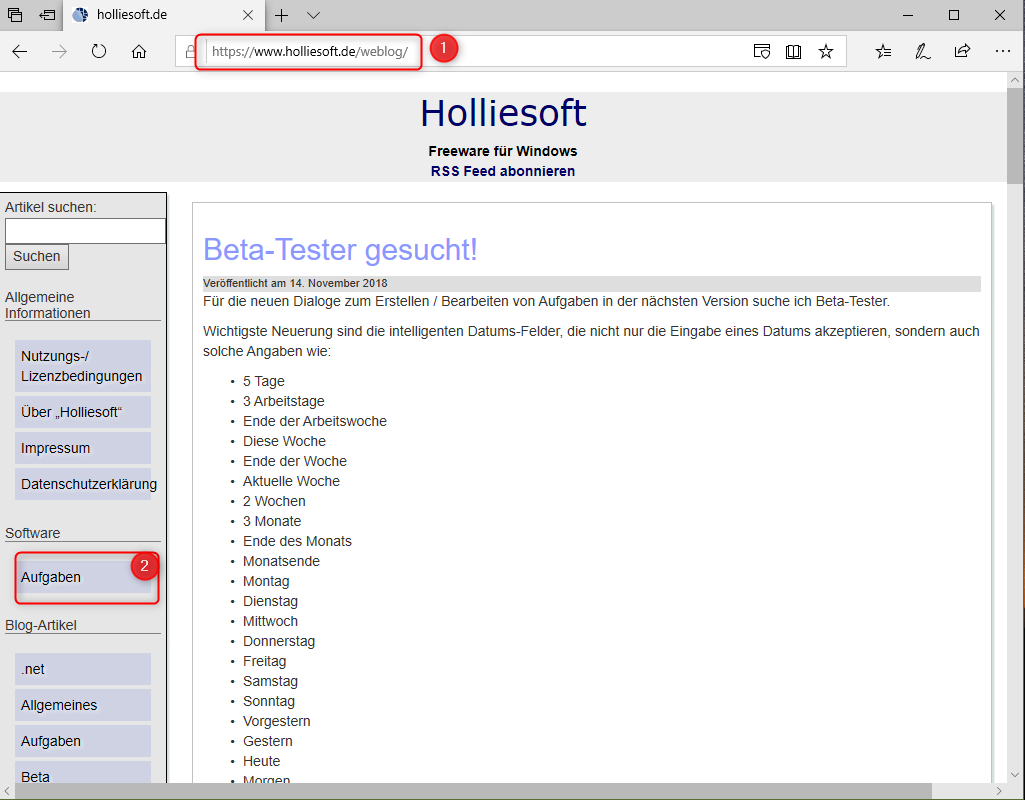1025x800 pixels.
Task: Share this page via share icon
Action: 962,52
